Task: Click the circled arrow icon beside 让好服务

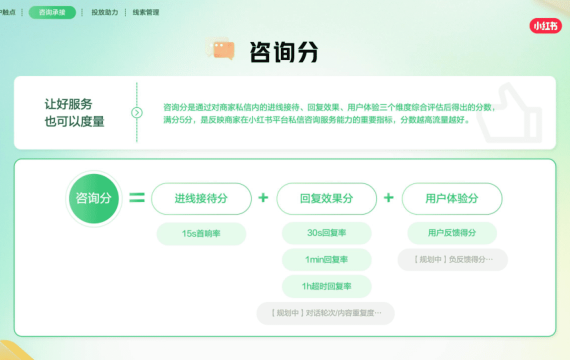Action: (137, 113)
